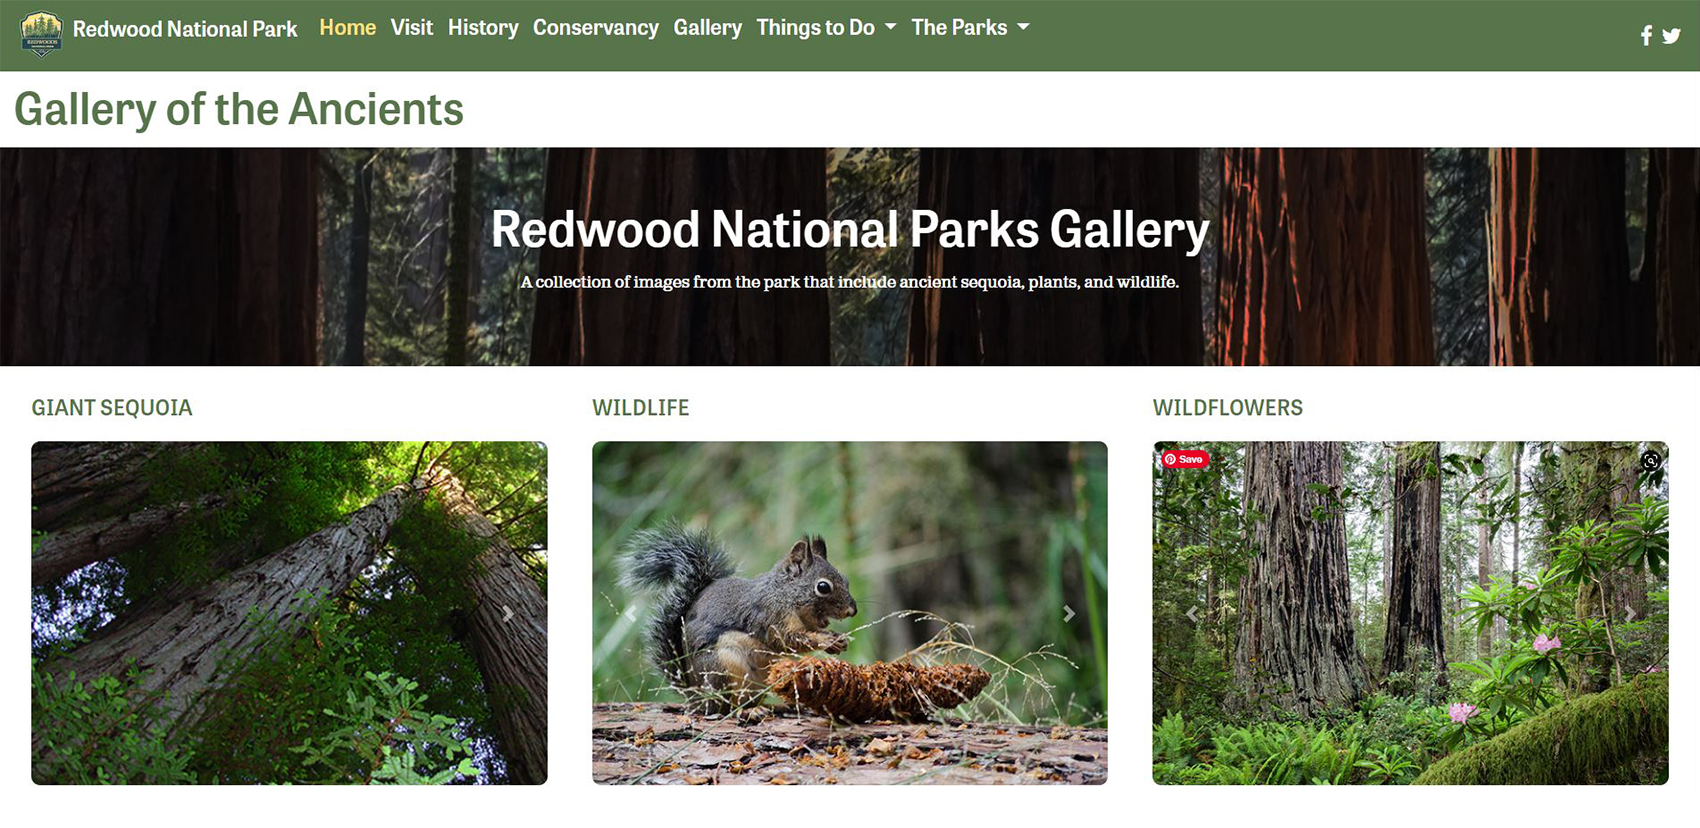1700x828 pixels.
Task: Expand The Parks dropdown menu
Action: (970, 28)
